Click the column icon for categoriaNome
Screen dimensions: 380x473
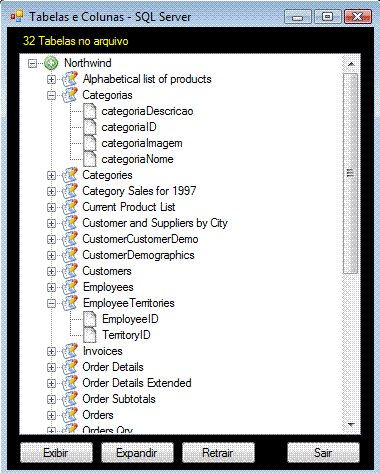[90, 159]
